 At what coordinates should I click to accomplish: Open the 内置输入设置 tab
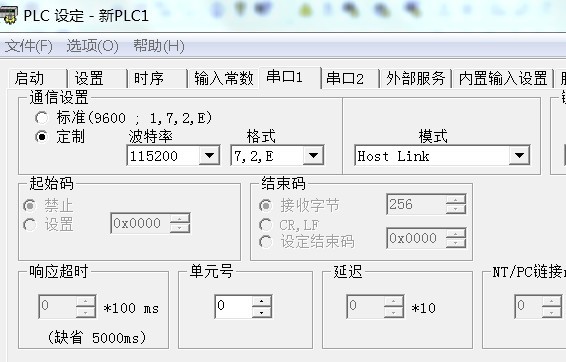click(x=503, y=78)
